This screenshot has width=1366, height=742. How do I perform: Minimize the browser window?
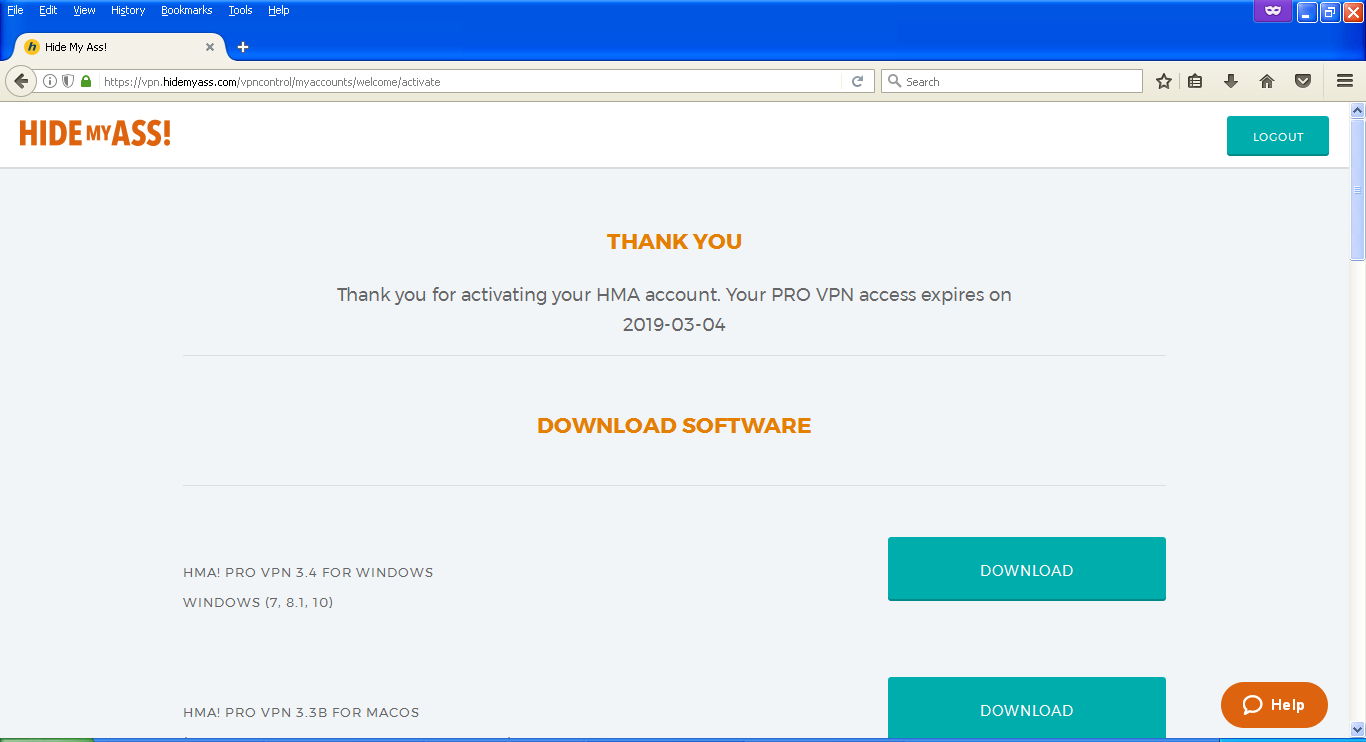coord(1308,12)
